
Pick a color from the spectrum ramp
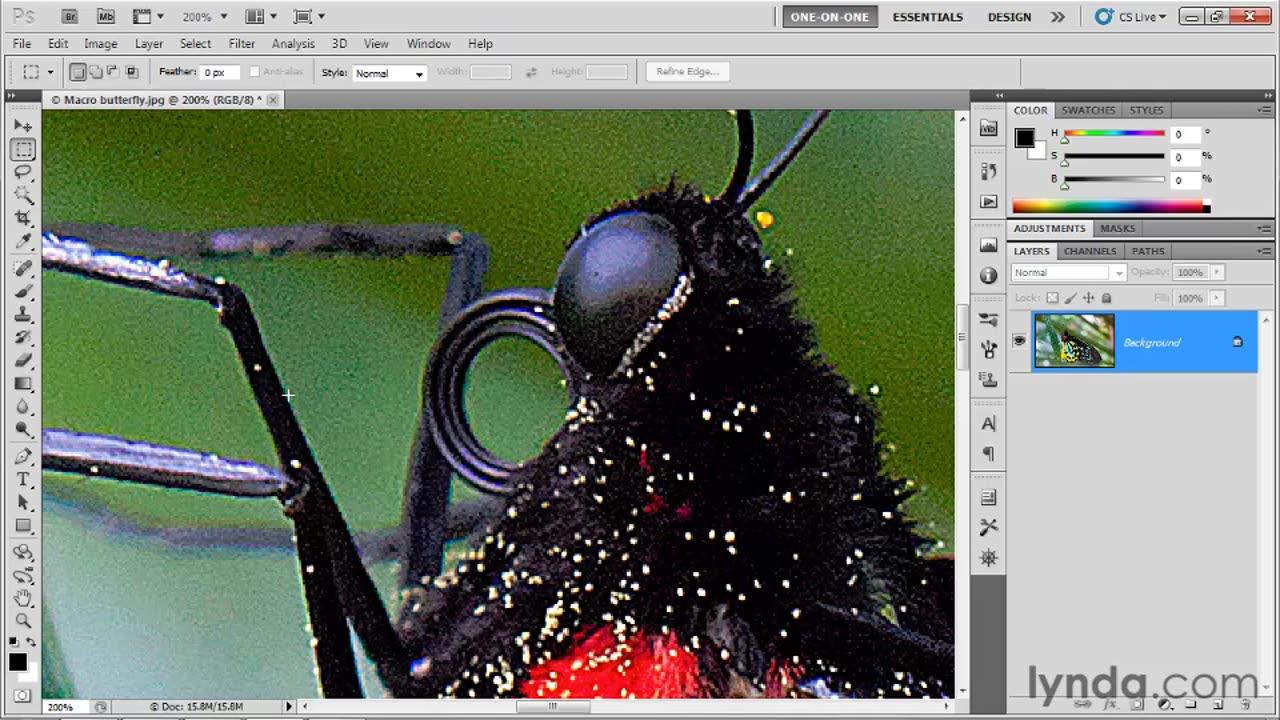tap(1110, 207)
